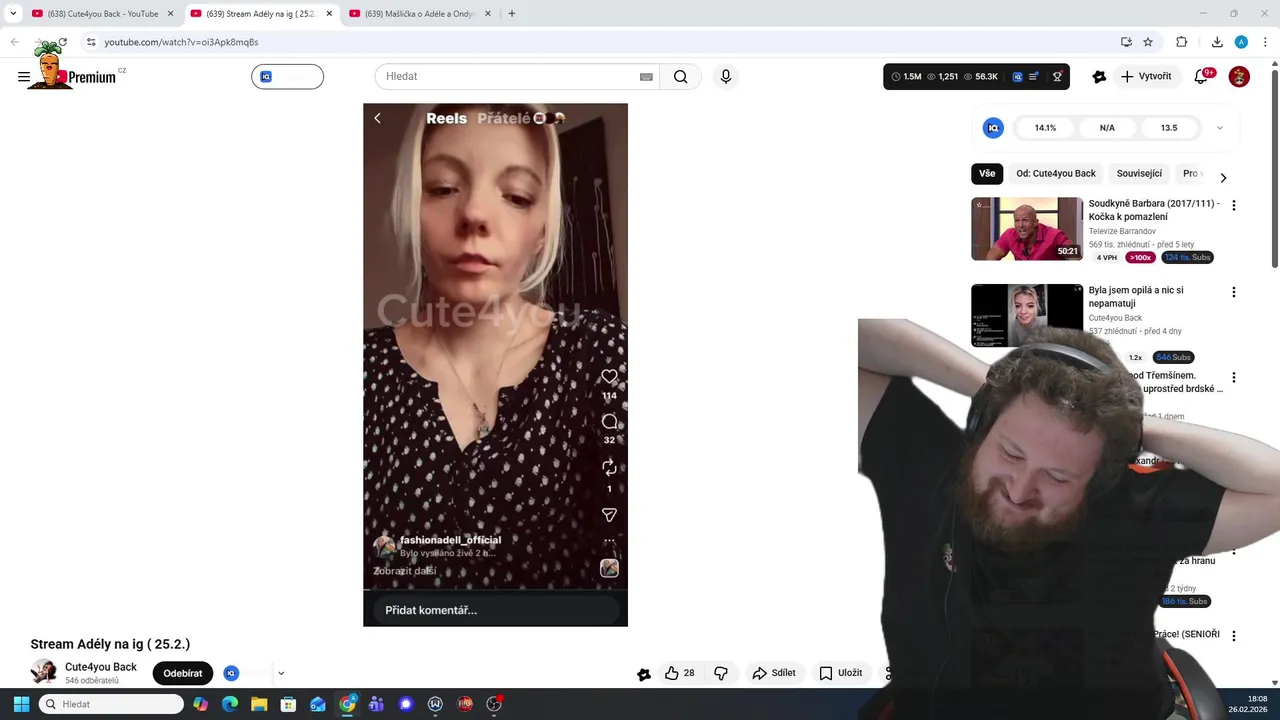Image resolution: width=1280 pixels, height=720 pixels.
Task: Close the Stream Adély na ig tab
Action: (x=329, y=14)
